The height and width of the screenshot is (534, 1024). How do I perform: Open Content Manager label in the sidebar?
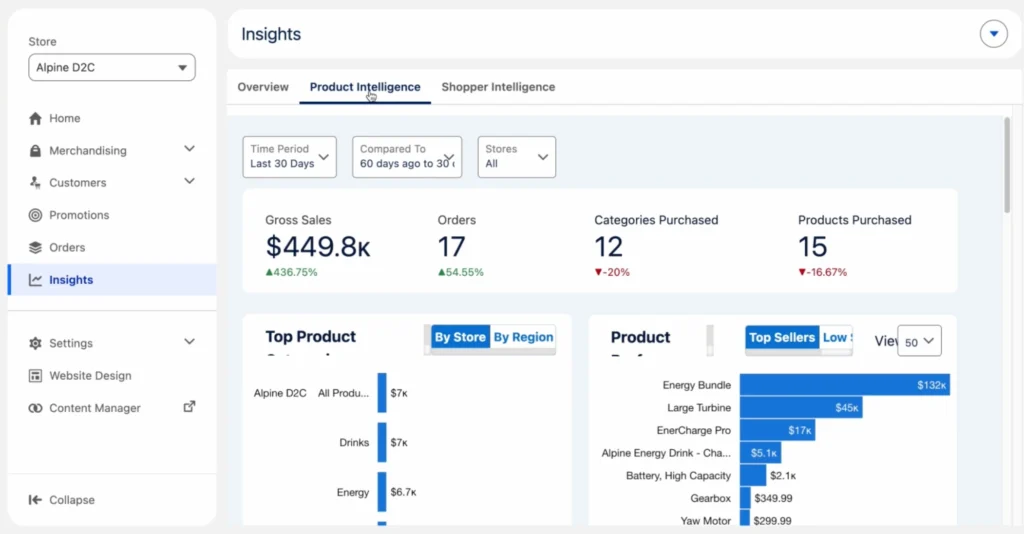click(95, 408)
